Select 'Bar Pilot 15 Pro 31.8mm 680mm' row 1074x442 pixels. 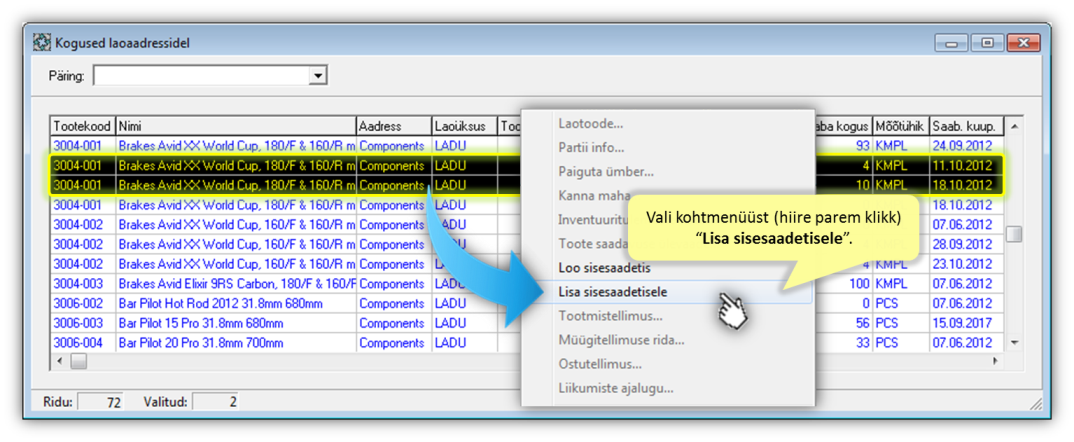pos(527,323)
